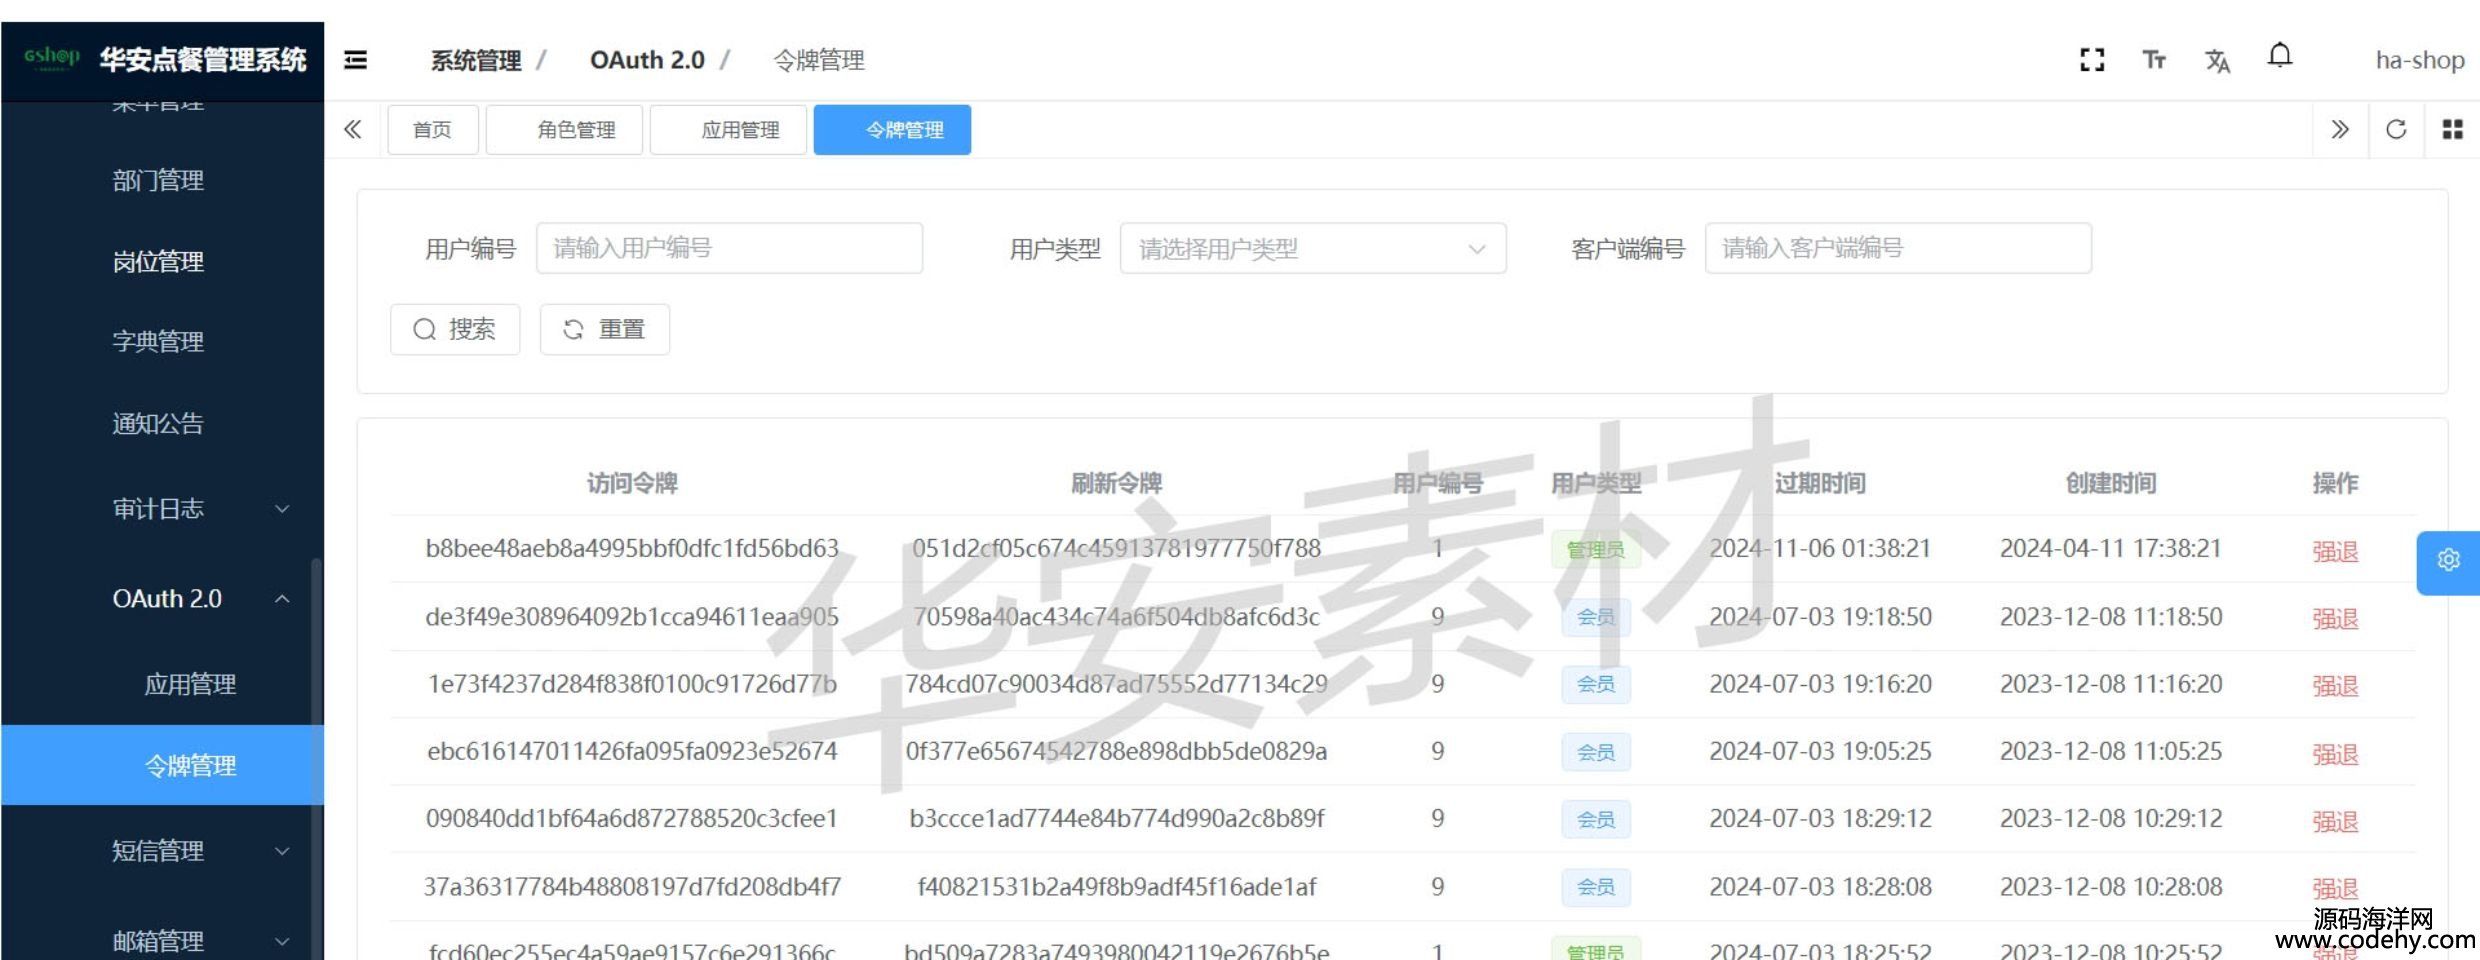The image size is (2480, 960).
Task: Click 访问令牌 column header
Action: (632, 484)
